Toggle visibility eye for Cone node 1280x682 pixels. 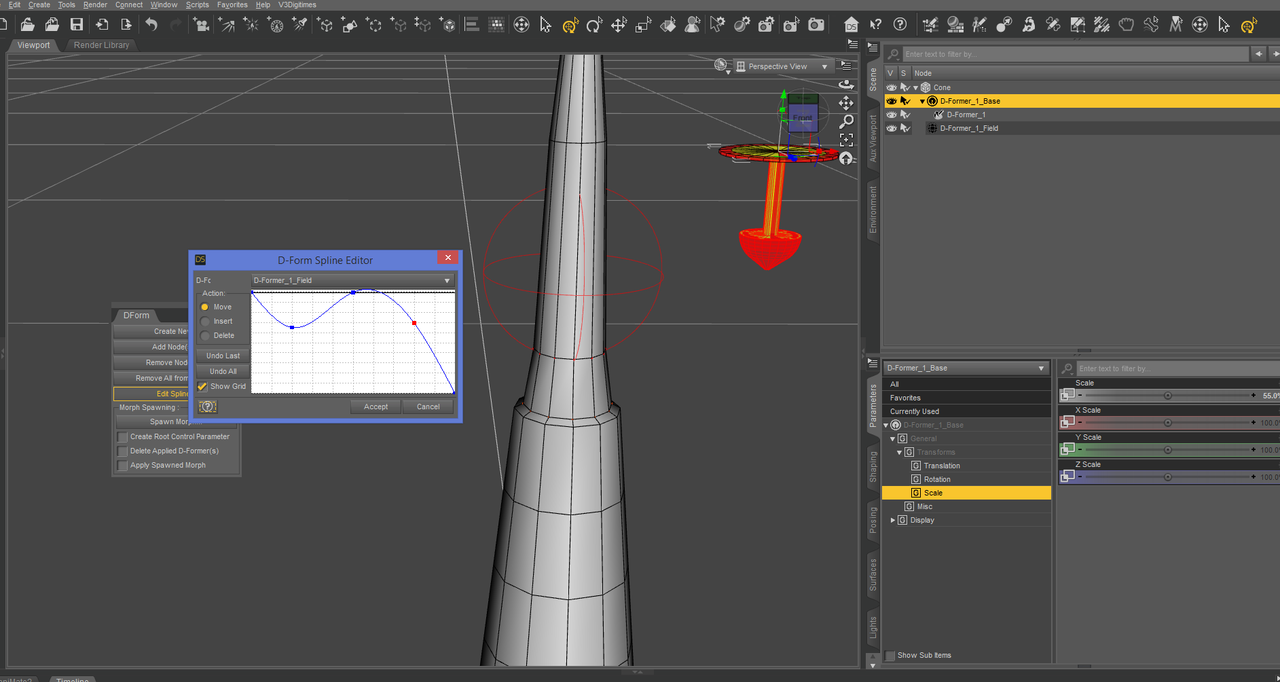(891, 88)
